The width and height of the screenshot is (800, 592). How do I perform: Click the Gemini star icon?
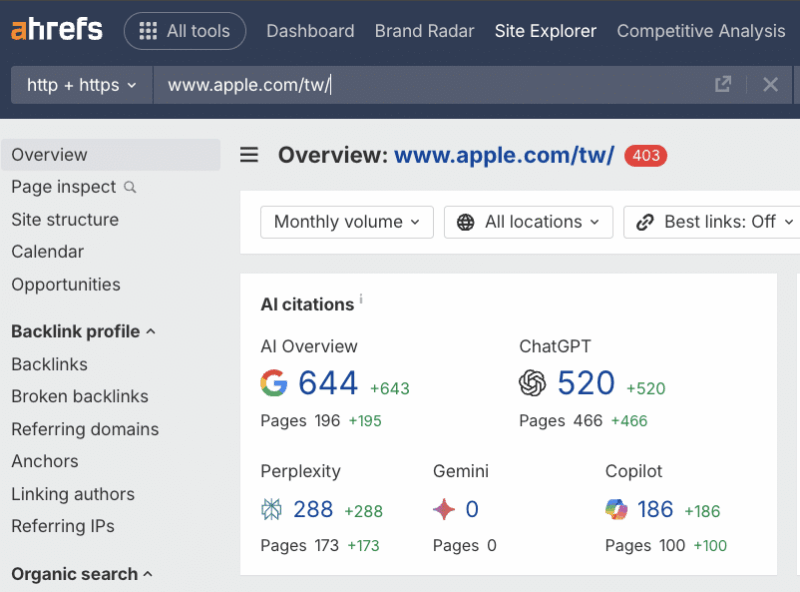(x=444, y=509)
